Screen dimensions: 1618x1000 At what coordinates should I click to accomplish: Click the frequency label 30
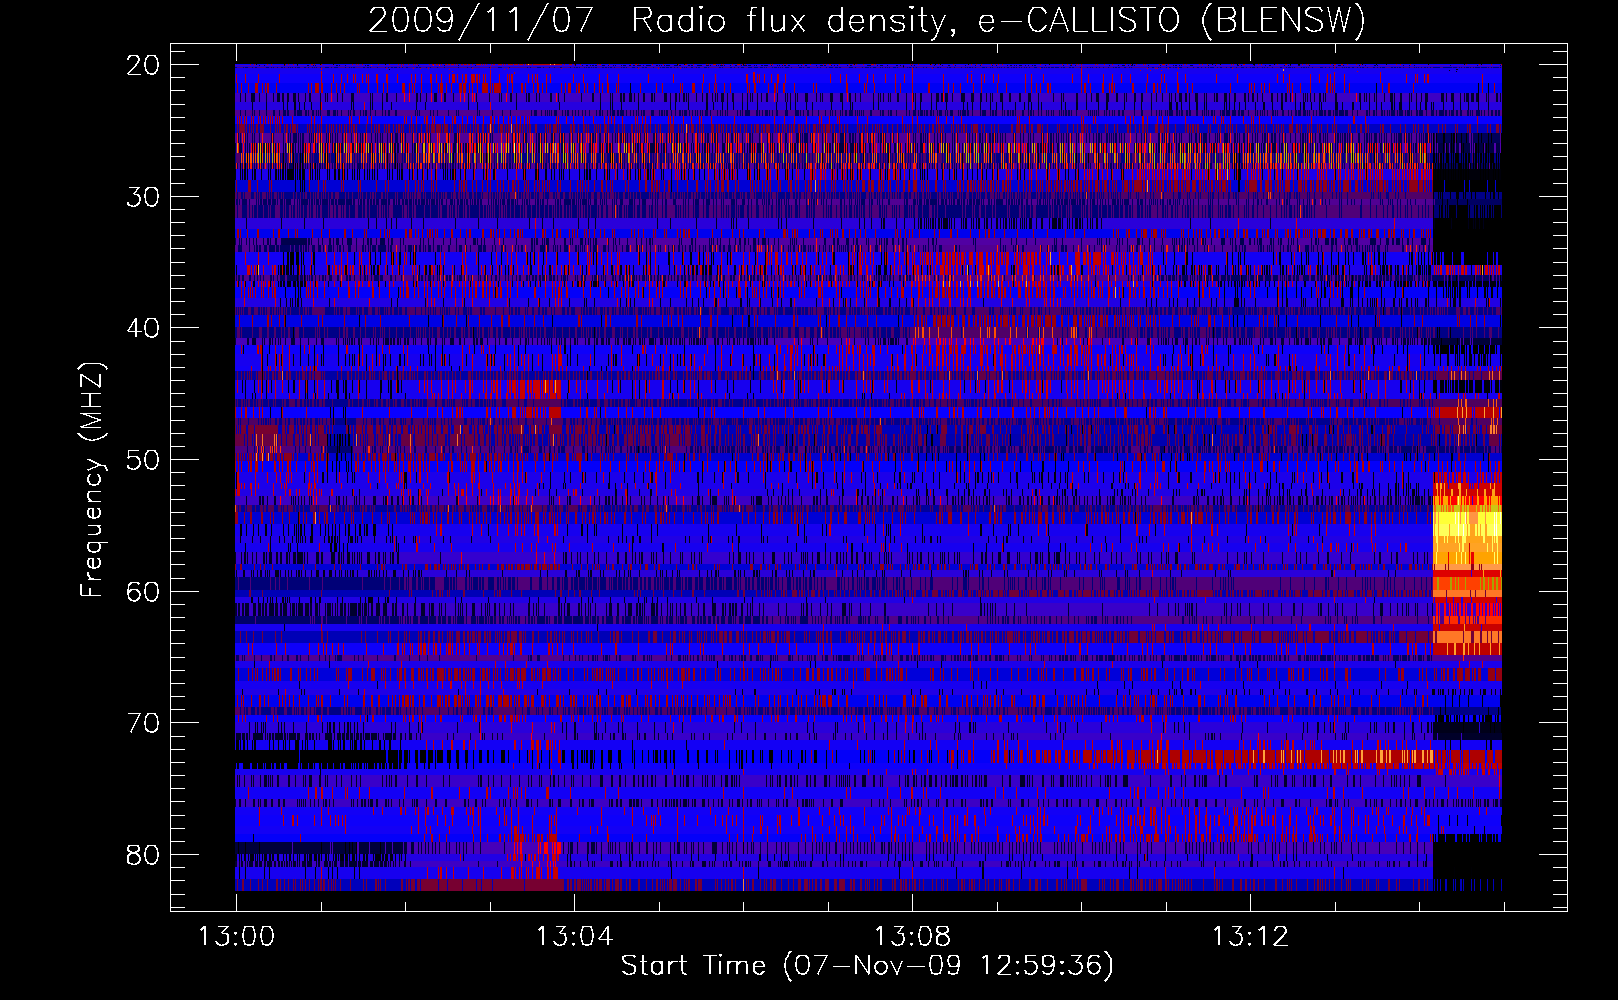[x=143, y=196]
